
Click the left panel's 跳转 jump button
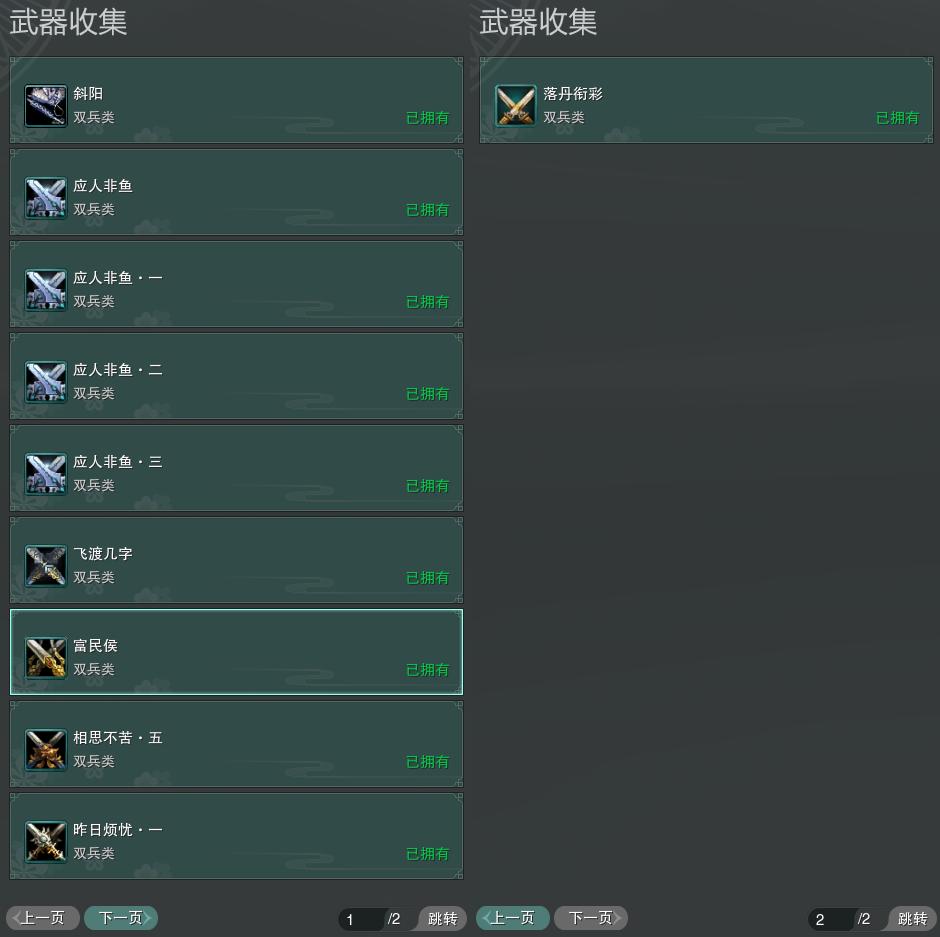point(442,918)
